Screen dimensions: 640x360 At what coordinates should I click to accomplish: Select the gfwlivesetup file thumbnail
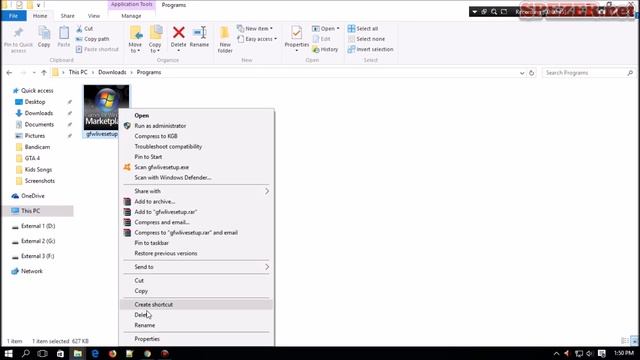(106, 107)
